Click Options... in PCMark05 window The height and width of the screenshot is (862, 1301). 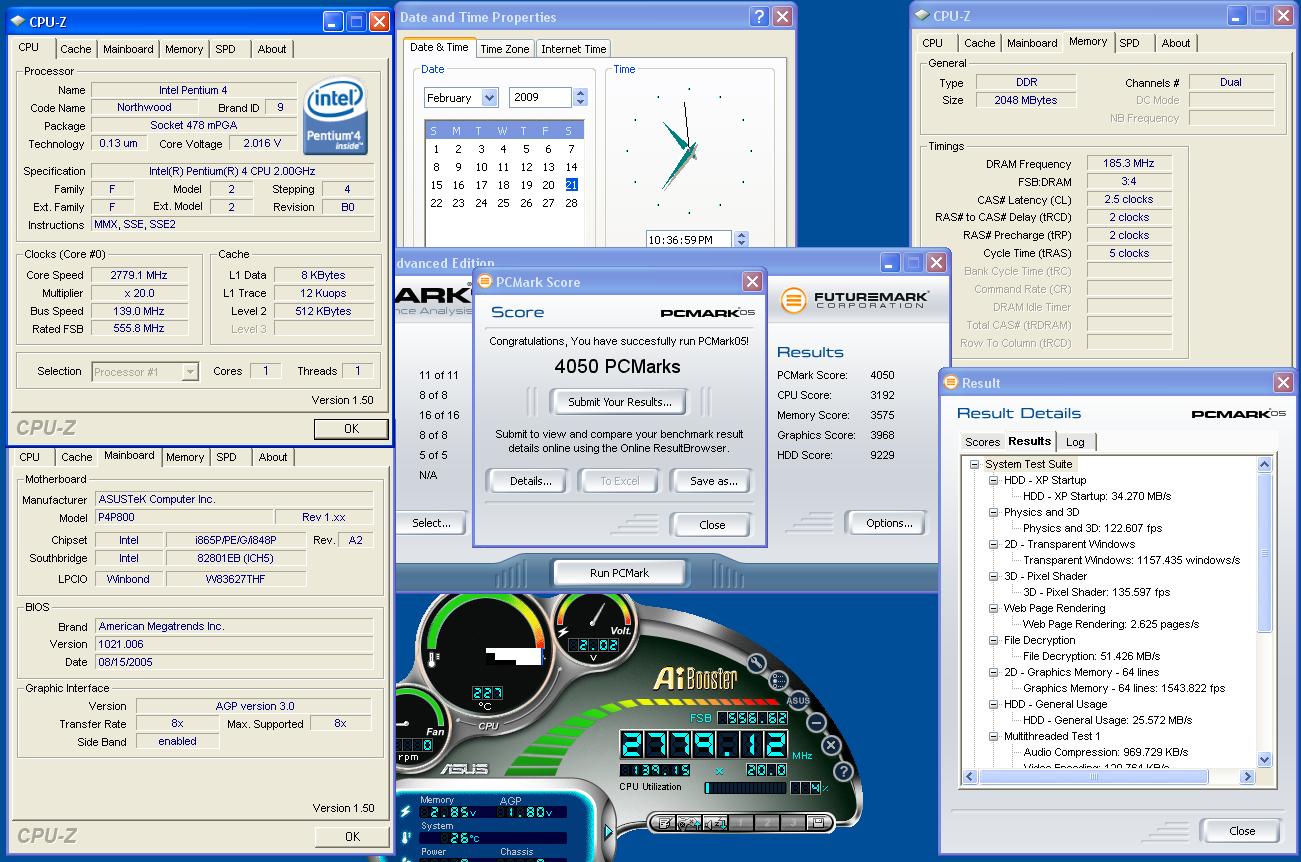coord(889,523)
